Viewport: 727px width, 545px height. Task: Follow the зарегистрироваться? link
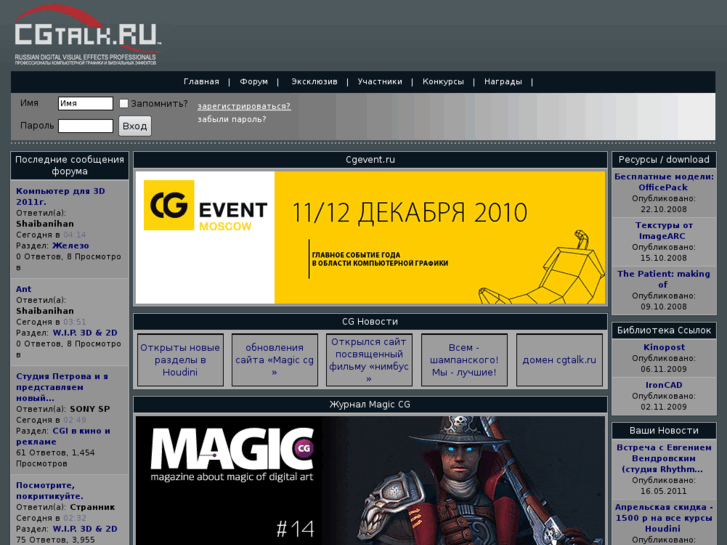coord(244,106)
